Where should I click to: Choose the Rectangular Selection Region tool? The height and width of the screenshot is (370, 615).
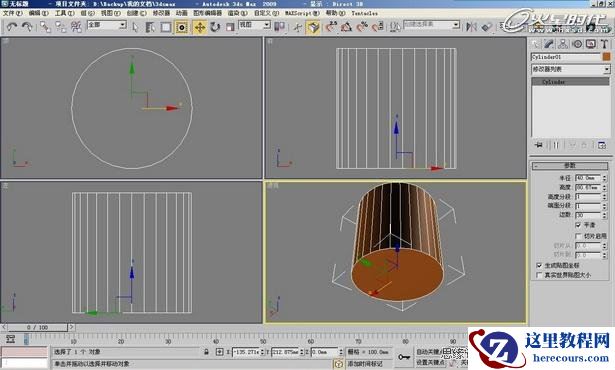point(166,27)
